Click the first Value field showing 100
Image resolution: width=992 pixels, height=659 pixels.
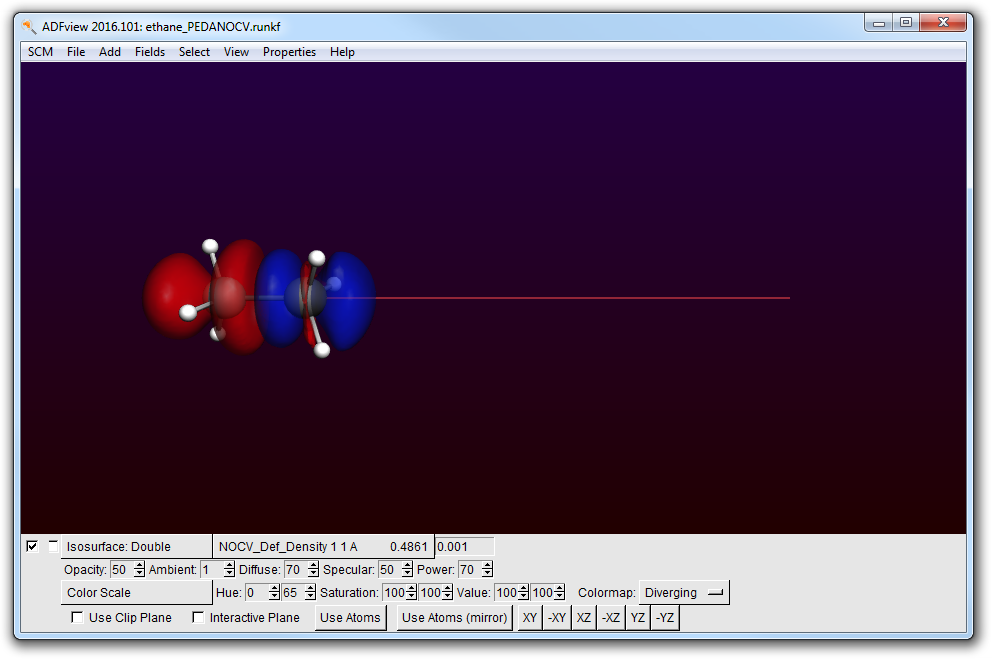click(x=506, y=593)
